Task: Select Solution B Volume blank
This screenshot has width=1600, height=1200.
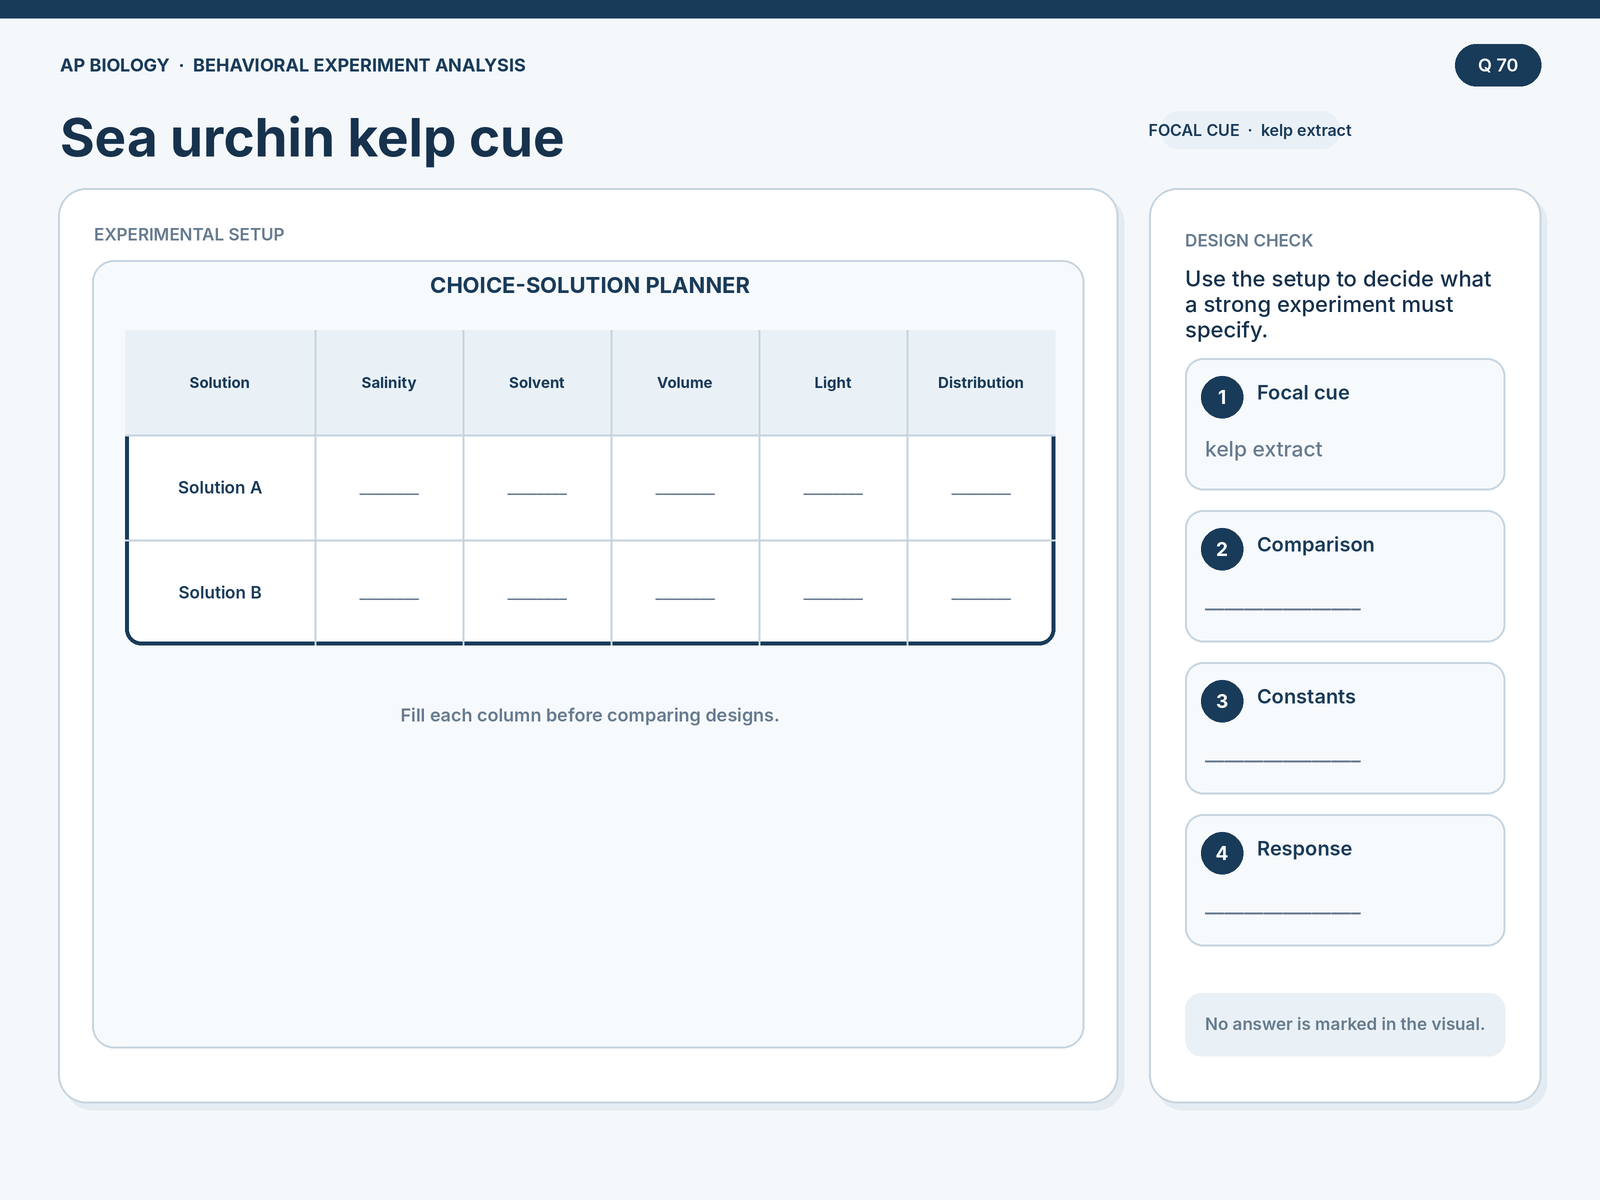Action: (685, 593)
